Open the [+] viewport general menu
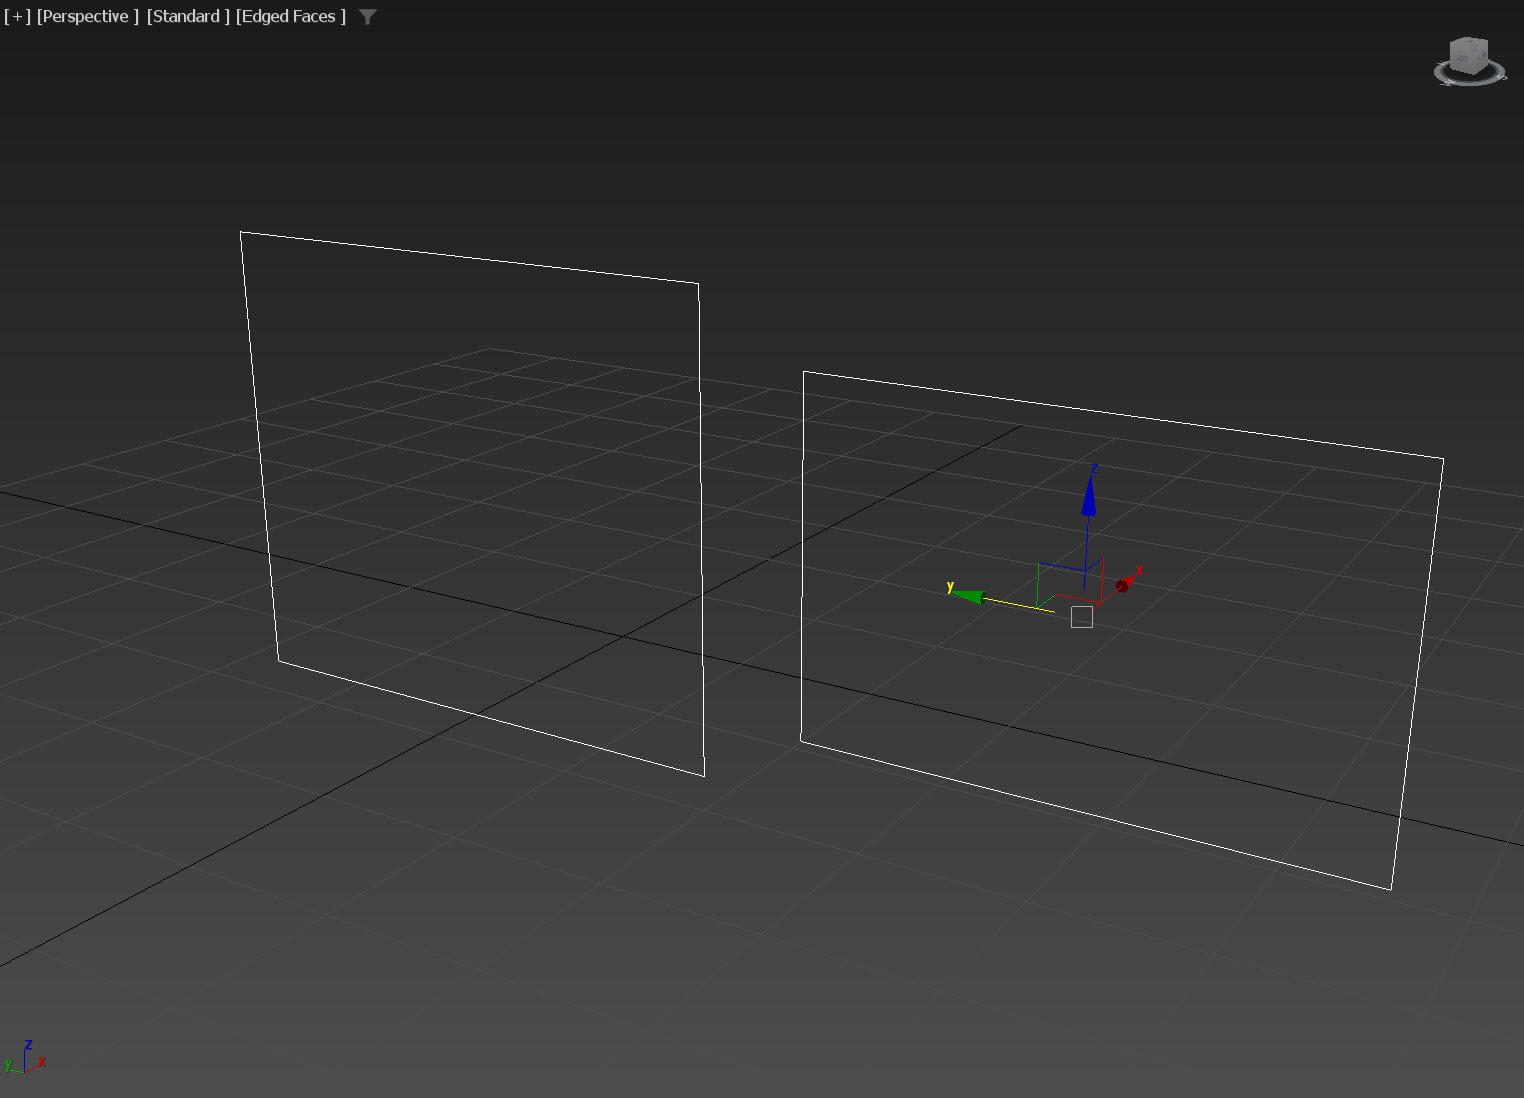Screen dimensions: 1524x1098 click(x=18, y=16)
